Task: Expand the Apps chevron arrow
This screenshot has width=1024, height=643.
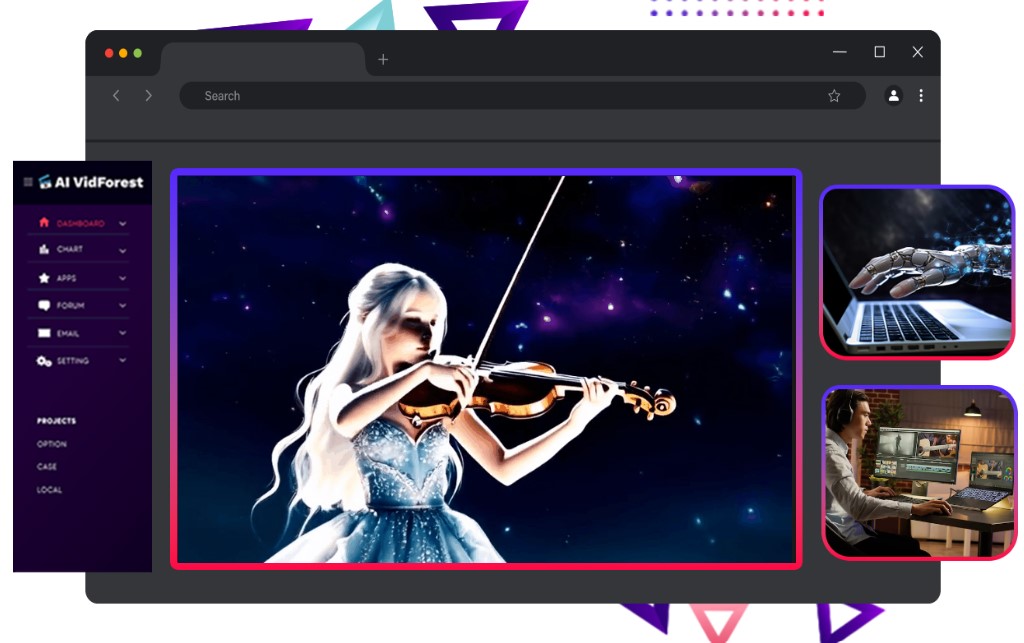Action: tap(123, 278)
